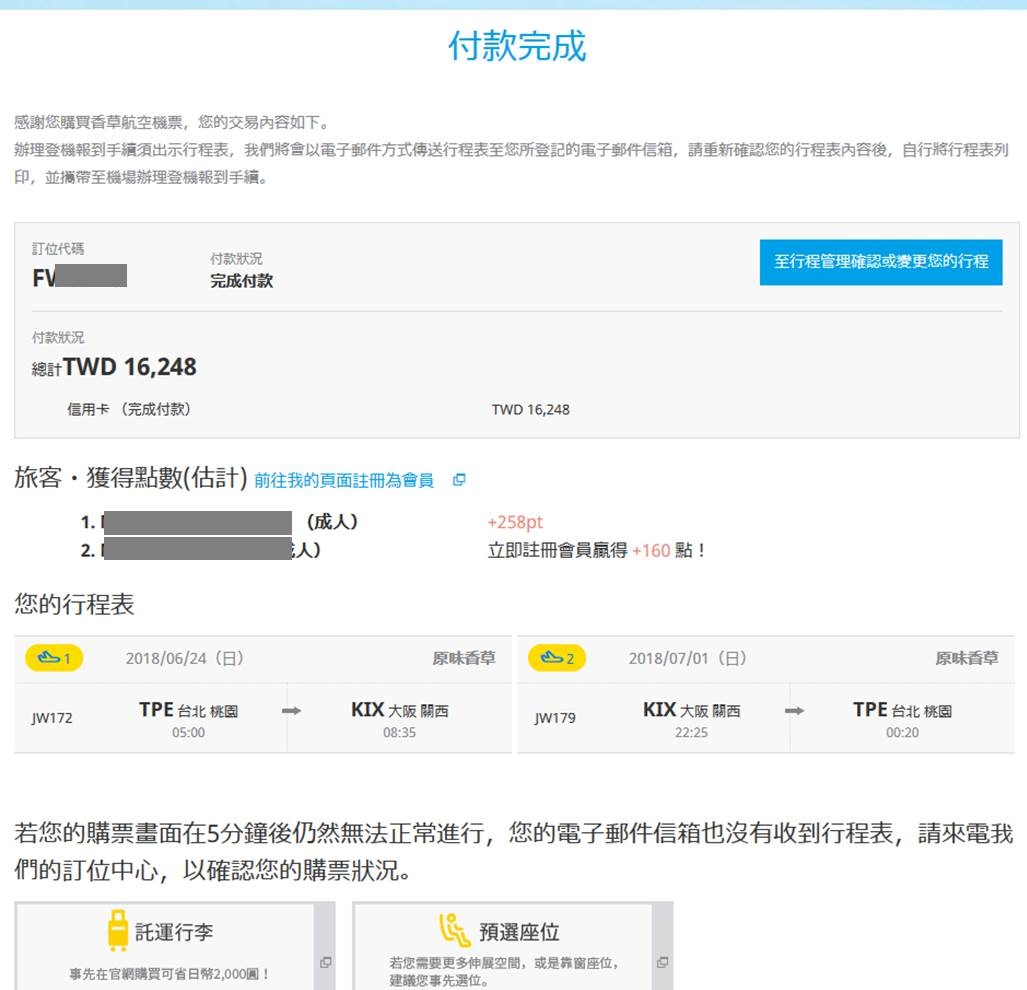Select the KIX 大阪 關西 destination on JW172
The image size is (1027, 990).
click(x=400, y=710)
